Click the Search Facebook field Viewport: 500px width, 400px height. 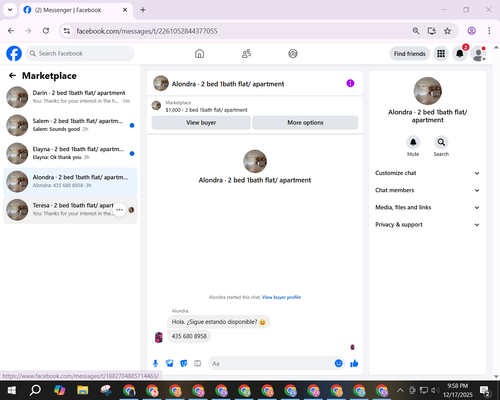(x=80, y=53)
